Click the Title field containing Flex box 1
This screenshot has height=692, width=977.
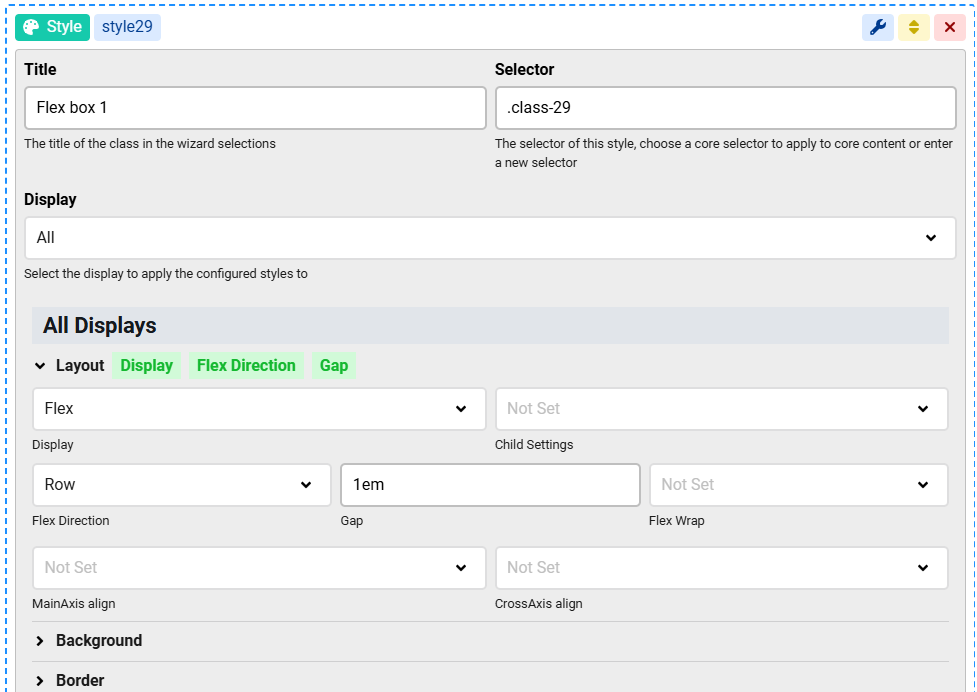pyautogui.click(x=255, y=108)
